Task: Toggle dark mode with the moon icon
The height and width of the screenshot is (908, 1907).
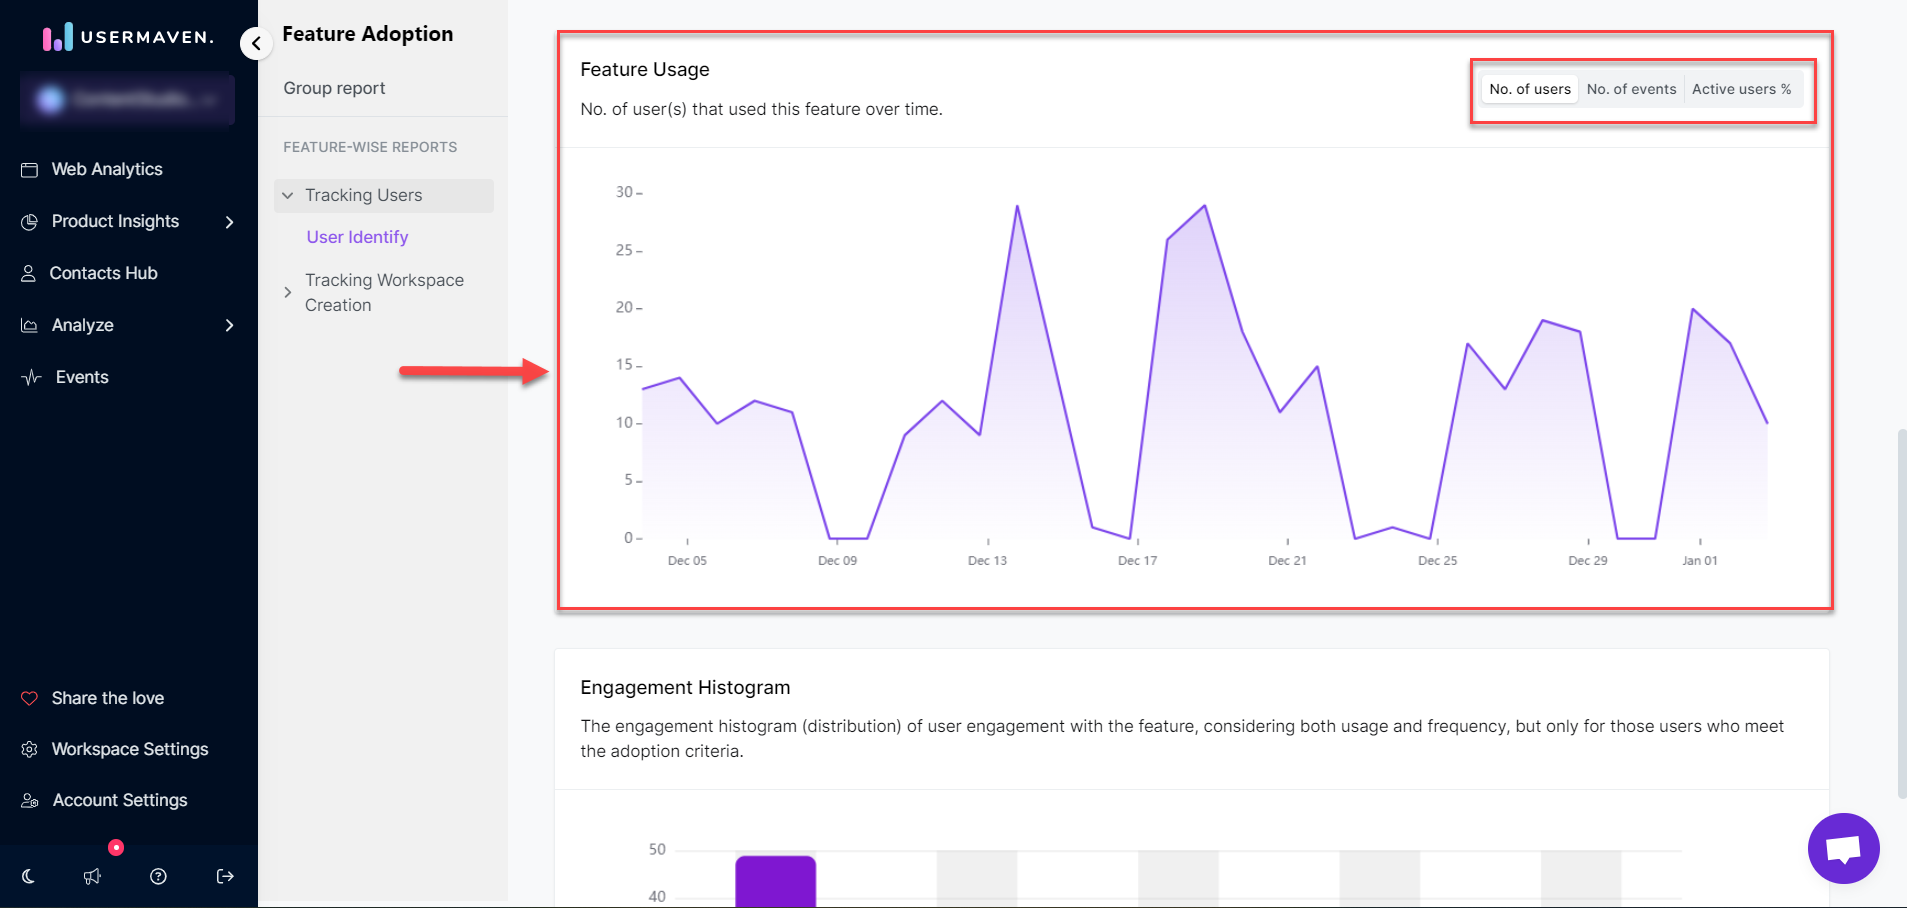Action: point(27,876)
